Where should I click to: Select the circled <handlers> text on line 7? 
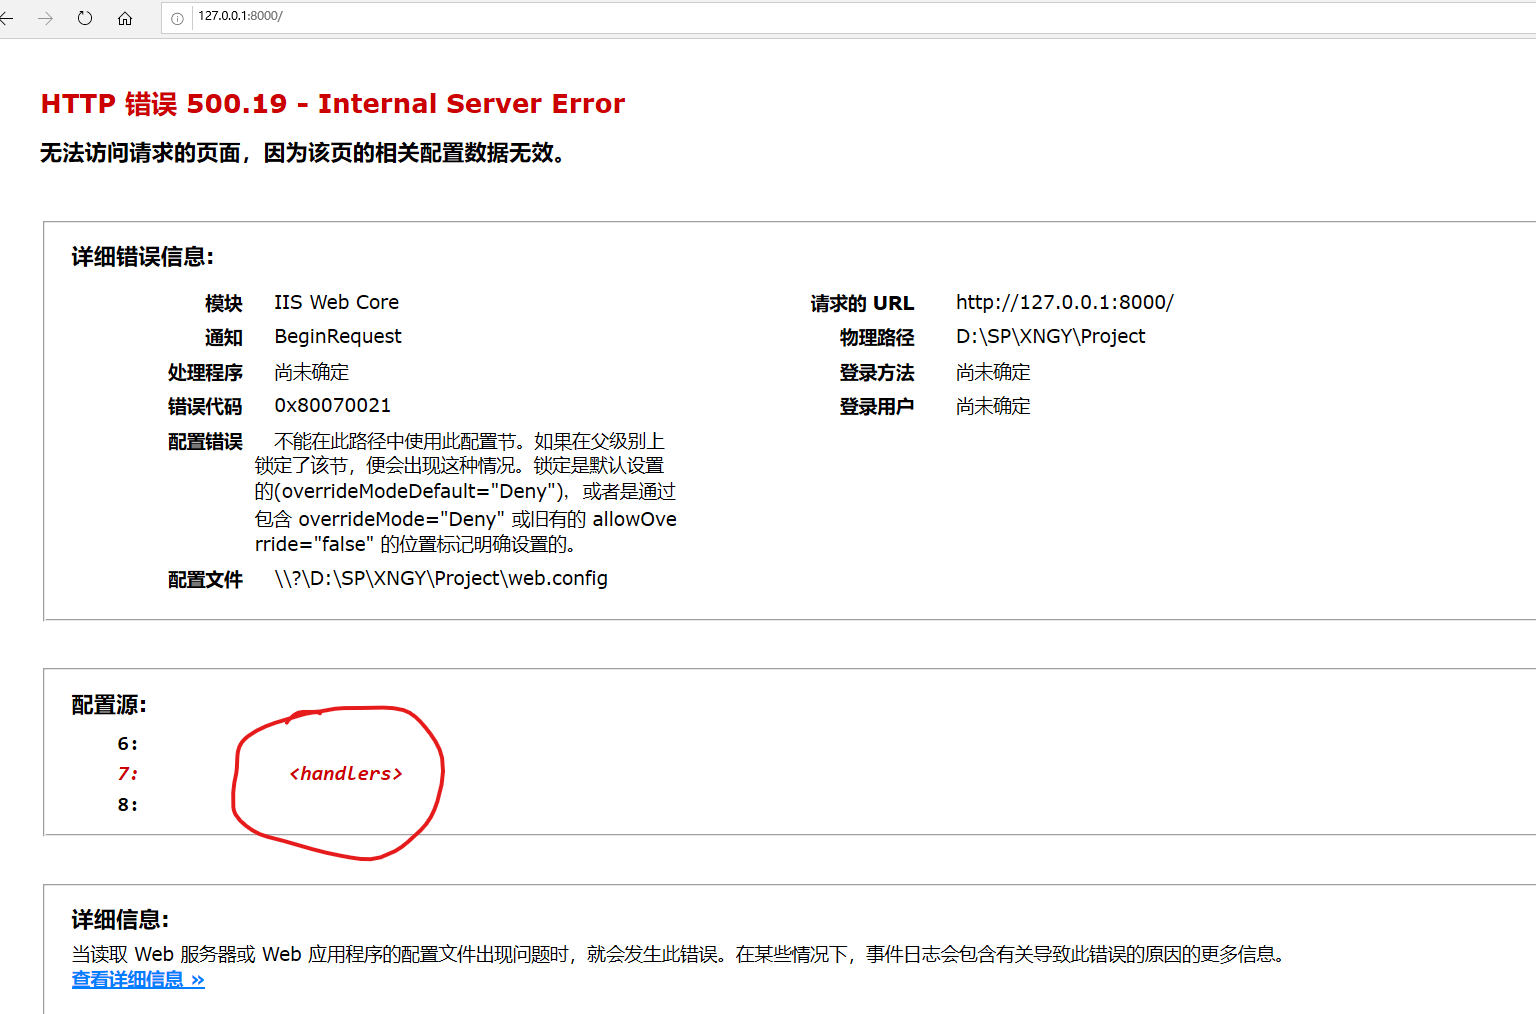point(345,773)
